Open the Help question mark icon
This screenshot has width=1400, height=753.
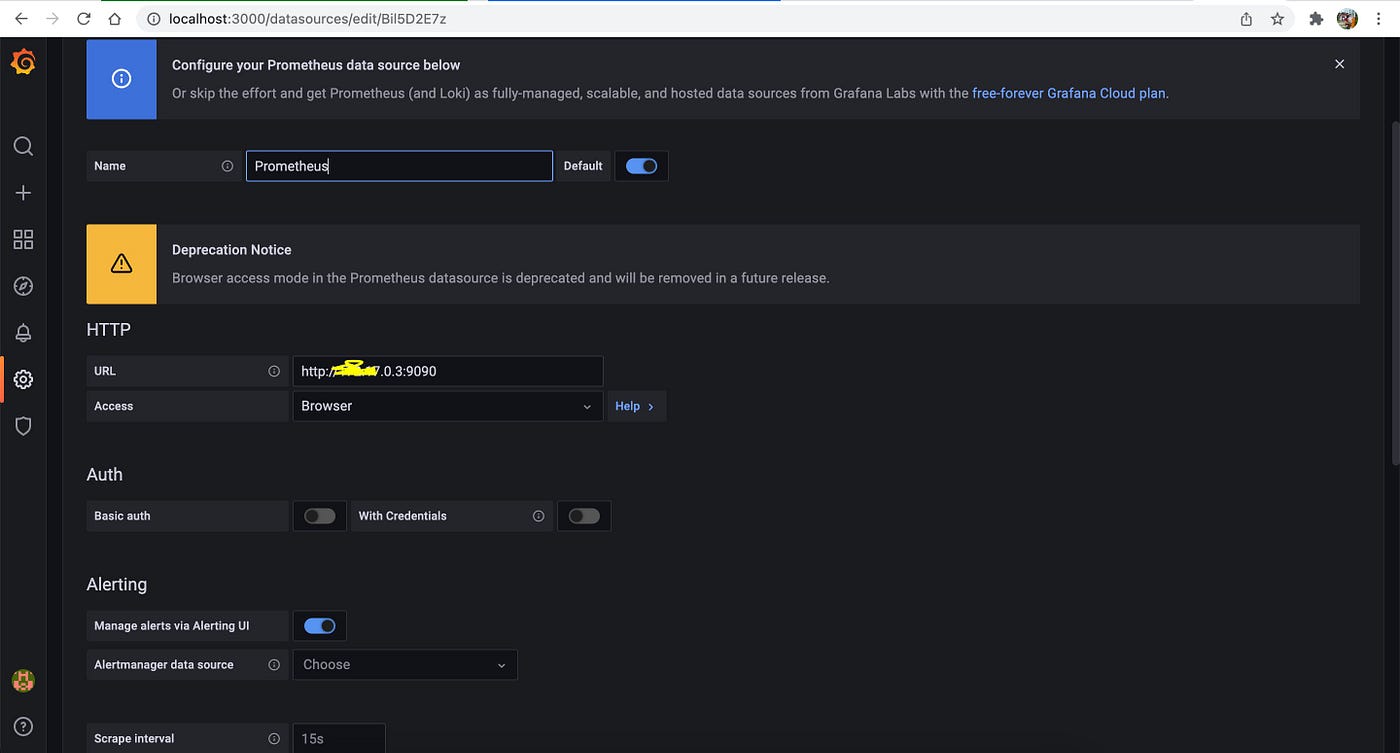tap(23, 726)
